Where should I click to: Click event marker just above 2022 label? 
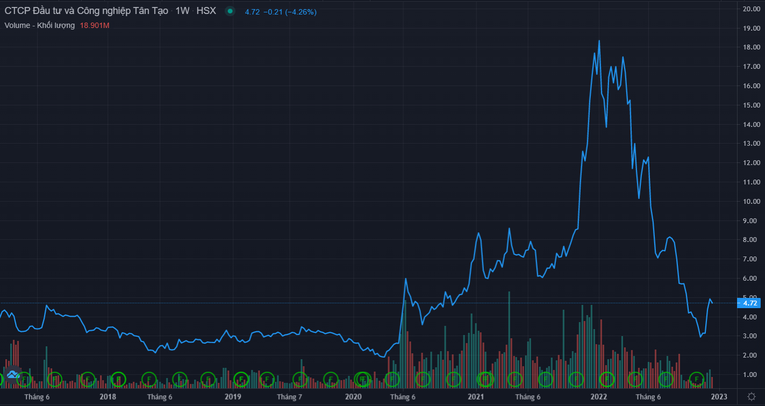(x=606, y=379)
